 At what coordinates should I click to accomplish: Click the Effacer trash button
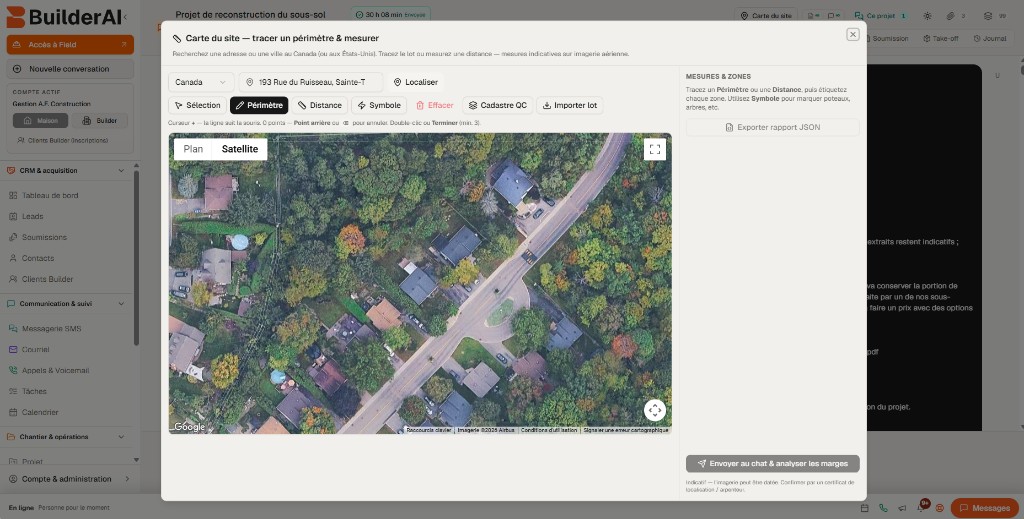tap(434, 105)
